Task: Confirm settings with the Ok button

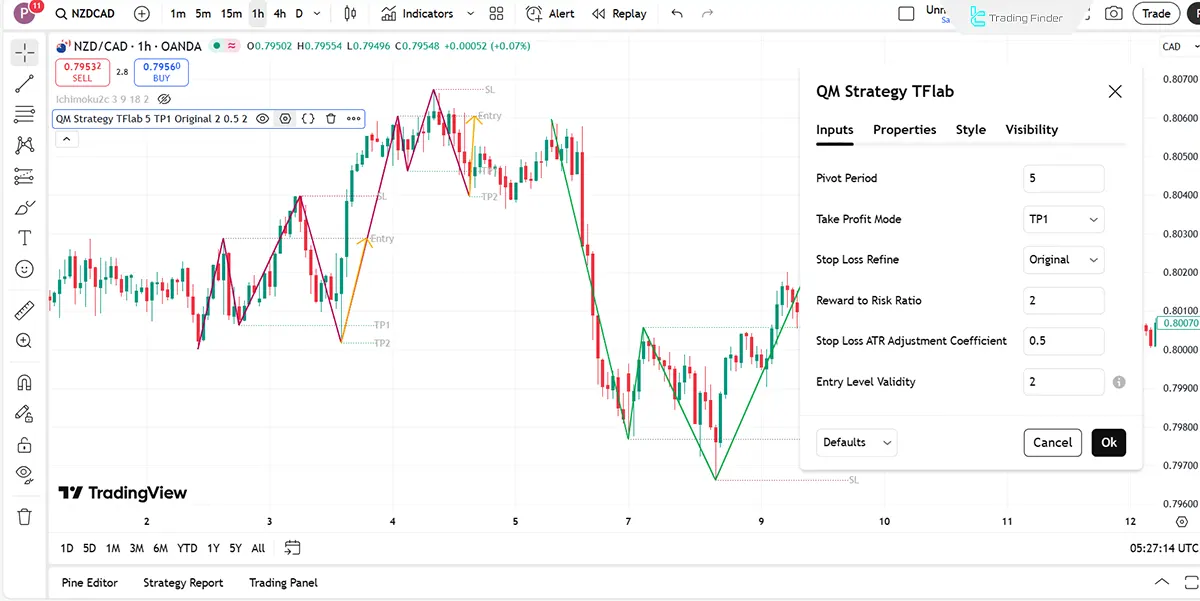Action: (x=1108, y=442)
